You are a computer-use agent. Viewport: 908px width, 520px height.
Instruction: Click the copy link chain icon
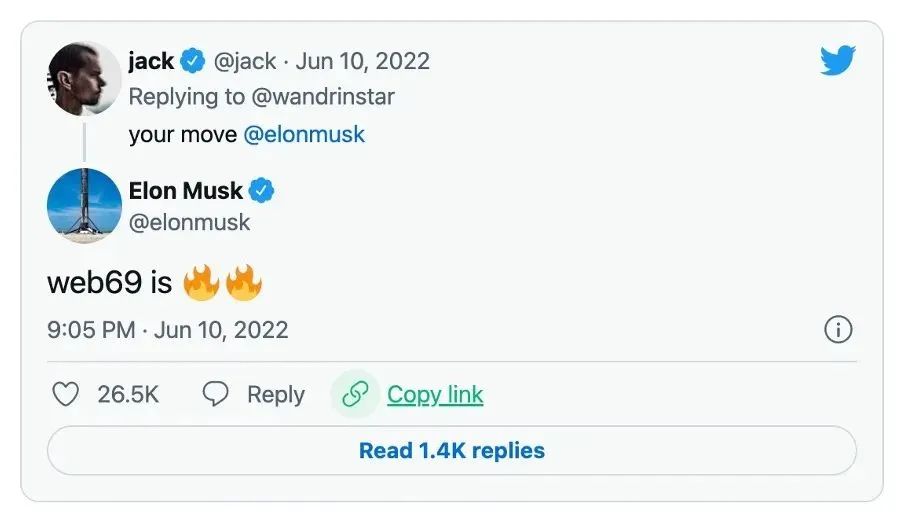click(355, 395)
